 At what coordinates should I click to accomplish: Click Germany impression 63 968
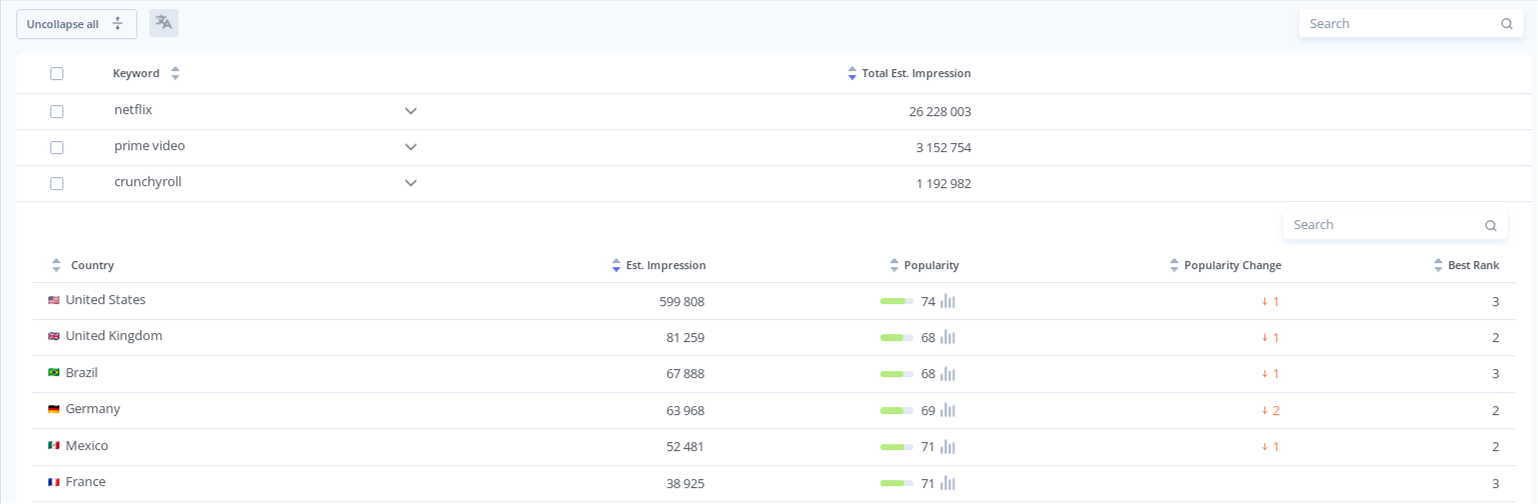(685, 411)
